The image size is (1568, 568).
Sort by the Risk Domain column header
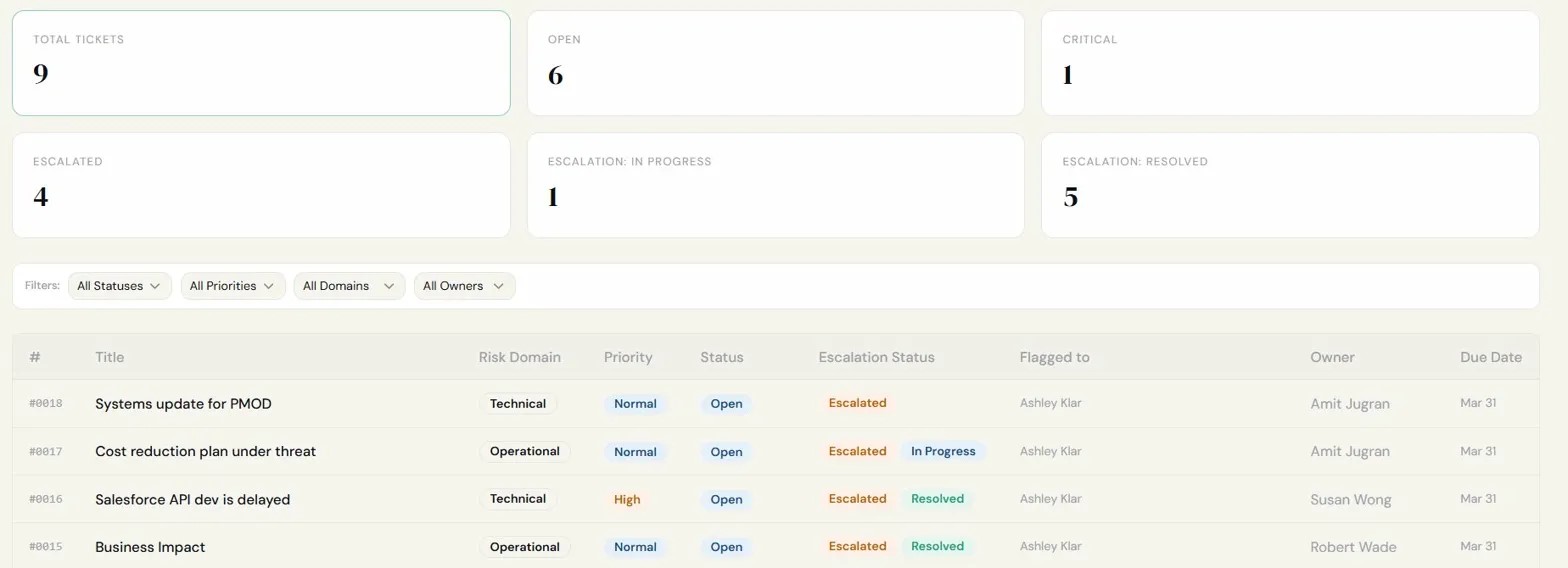(x=520, y=357)
